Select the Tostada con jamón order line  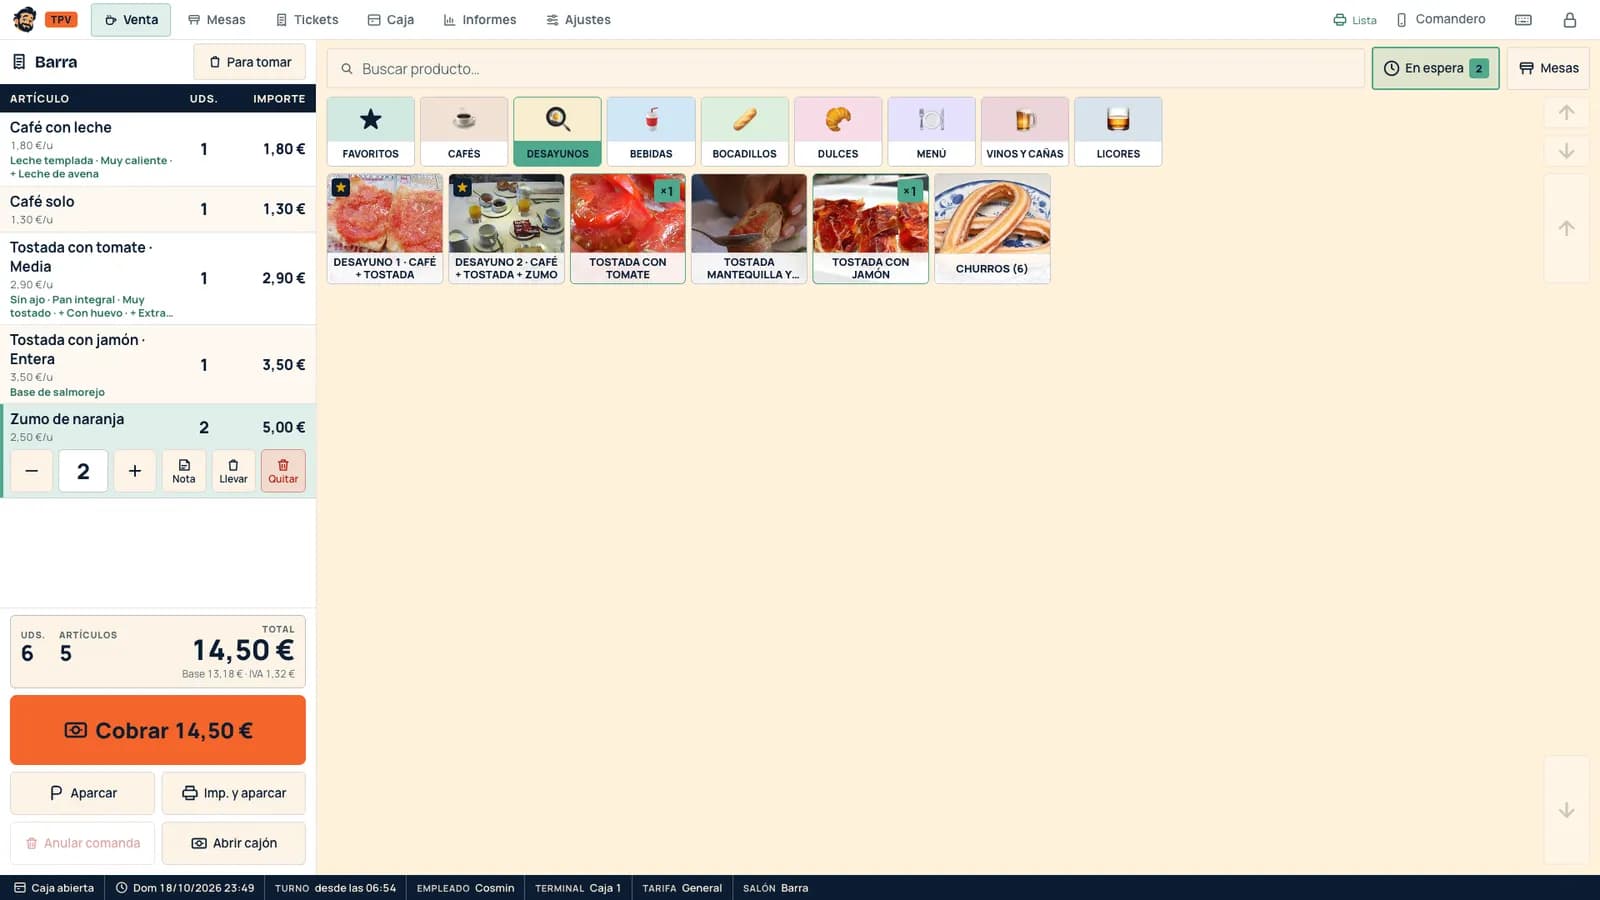[x=158, y=365]
